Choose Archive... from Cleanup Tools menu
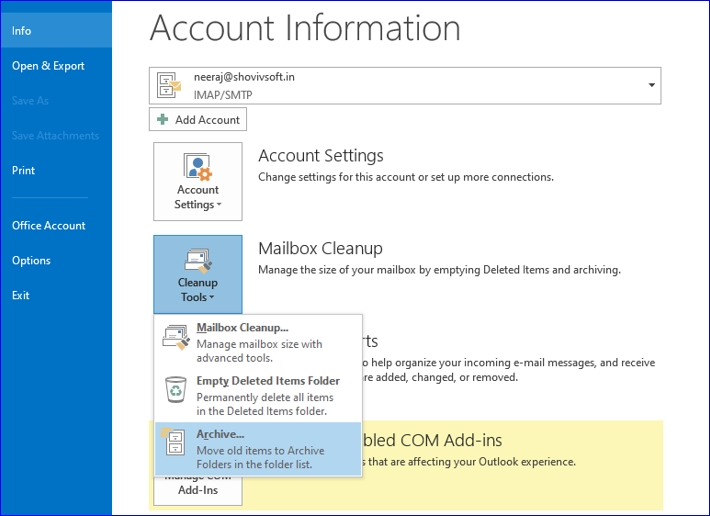This screenshot has height=516, width=710. (258, 449)
